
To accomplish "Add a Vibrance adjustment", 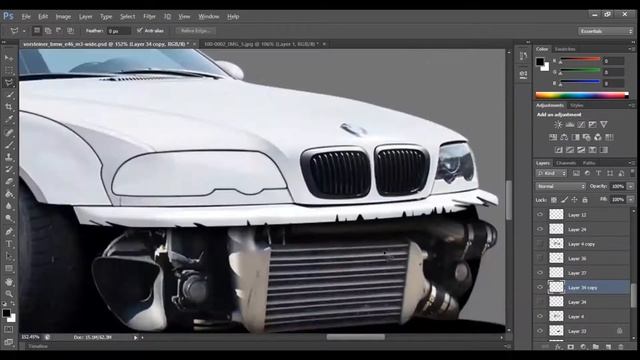I will (x=603, y=124).
